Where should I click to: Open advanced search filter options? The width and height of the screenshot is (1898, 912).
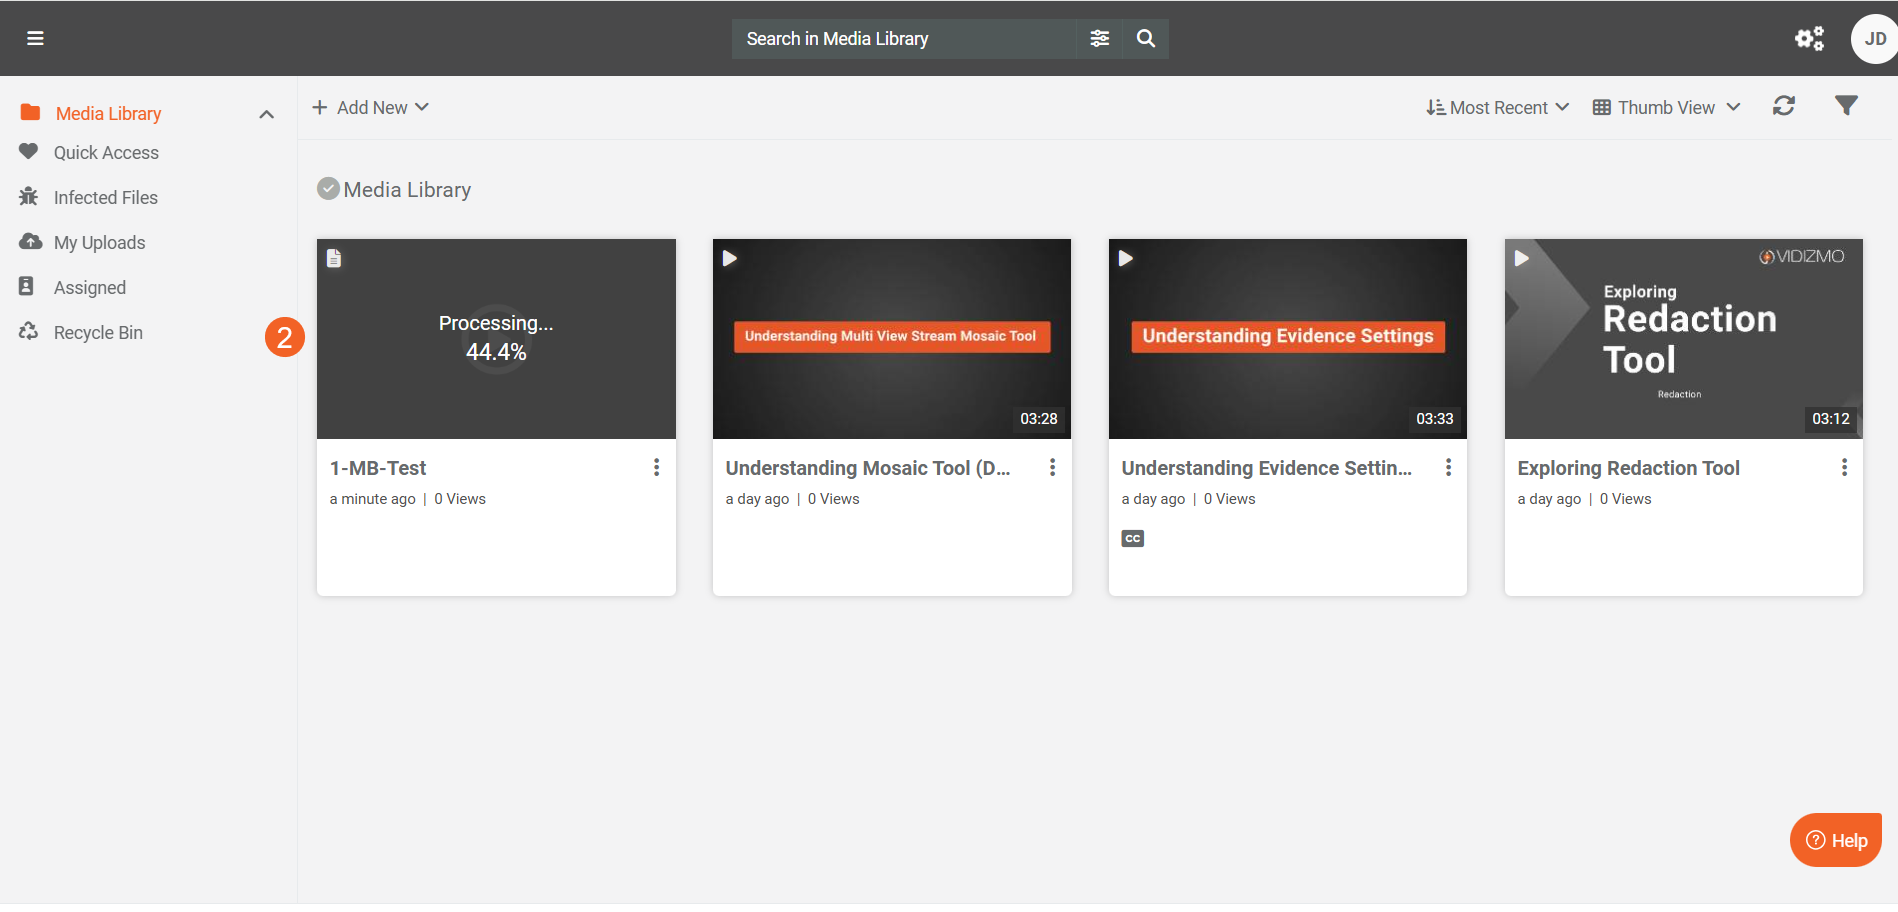[1099, 38]
